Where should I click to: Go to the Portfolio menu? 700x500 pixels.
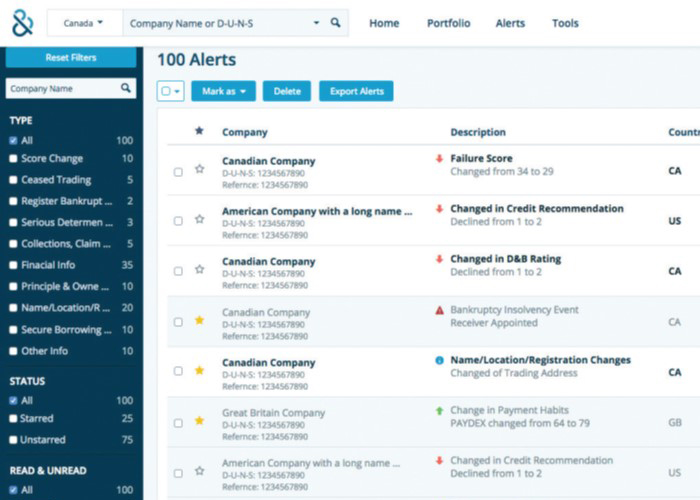(x=447, y=23)
